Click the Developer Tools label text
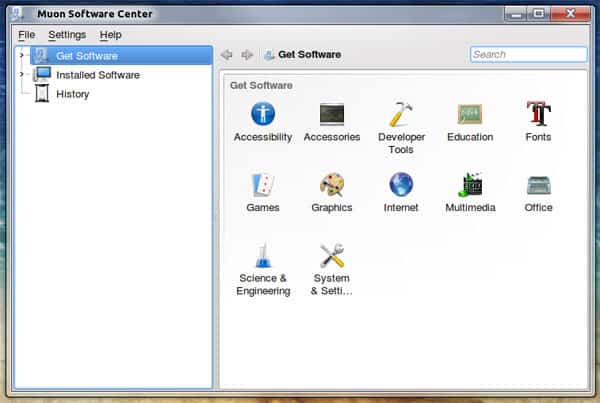 401,143
